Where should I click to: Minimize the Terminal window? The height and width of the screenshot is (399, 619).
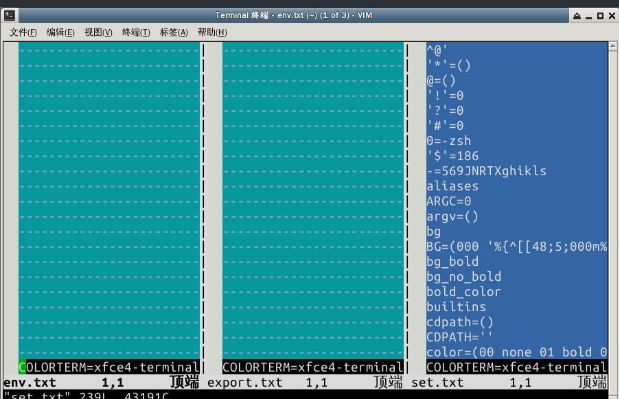[x=589, y=16]
